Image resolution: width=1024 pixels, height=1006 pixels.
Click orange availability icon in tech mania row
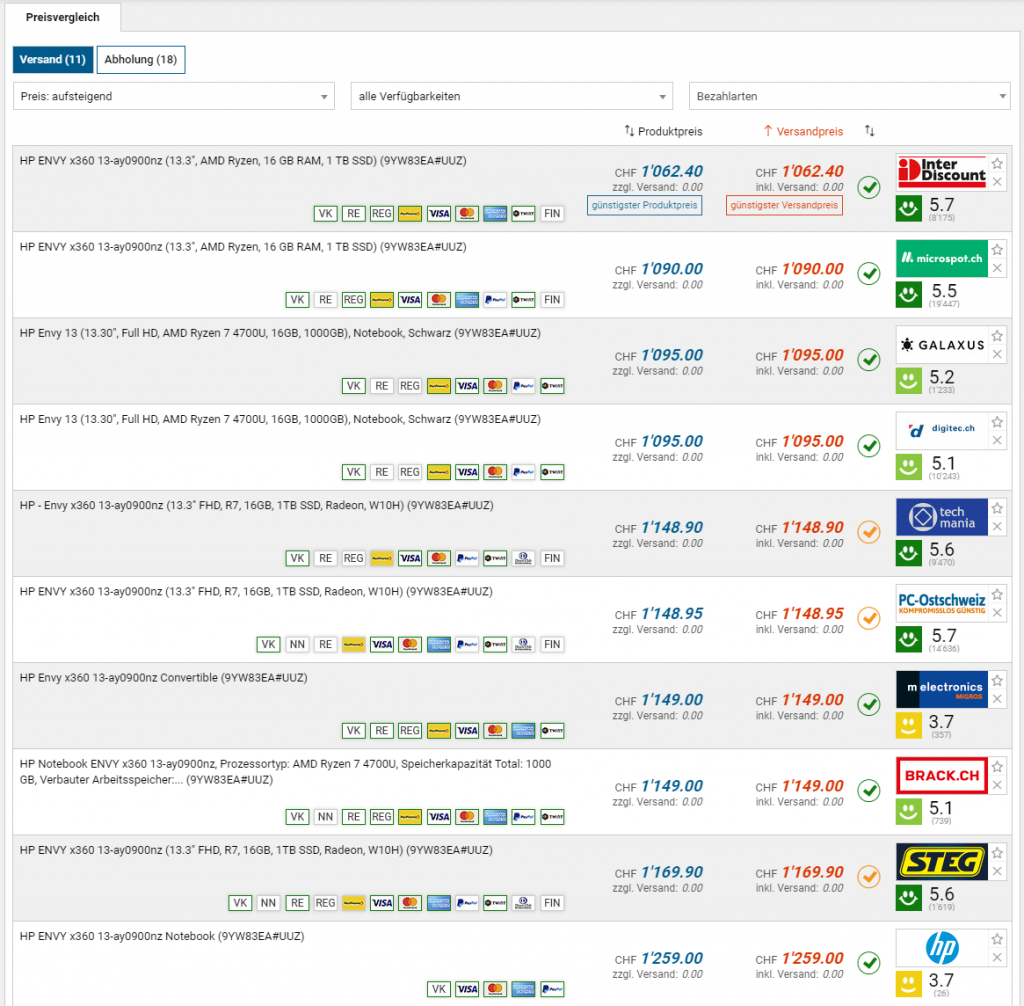pyautogui.click(x=869, y=532)
